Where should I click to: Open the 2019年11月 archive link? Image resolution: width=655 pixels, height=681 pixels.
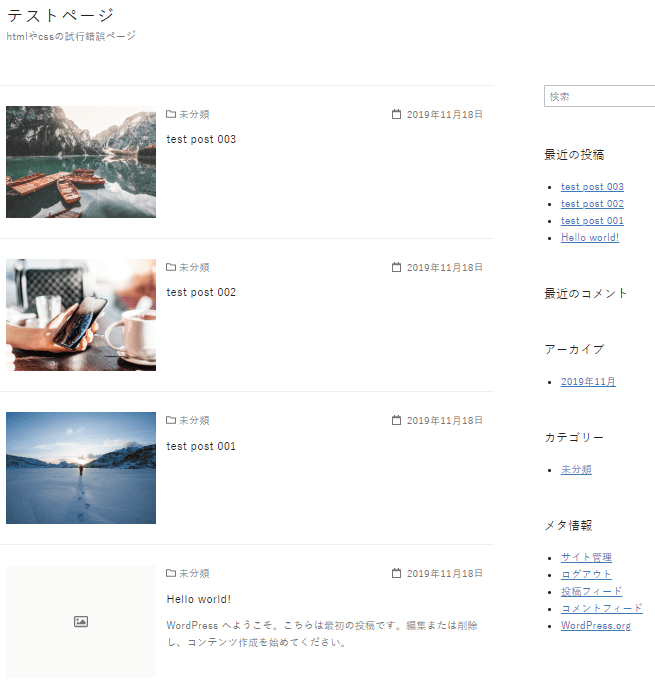(588, 382)
